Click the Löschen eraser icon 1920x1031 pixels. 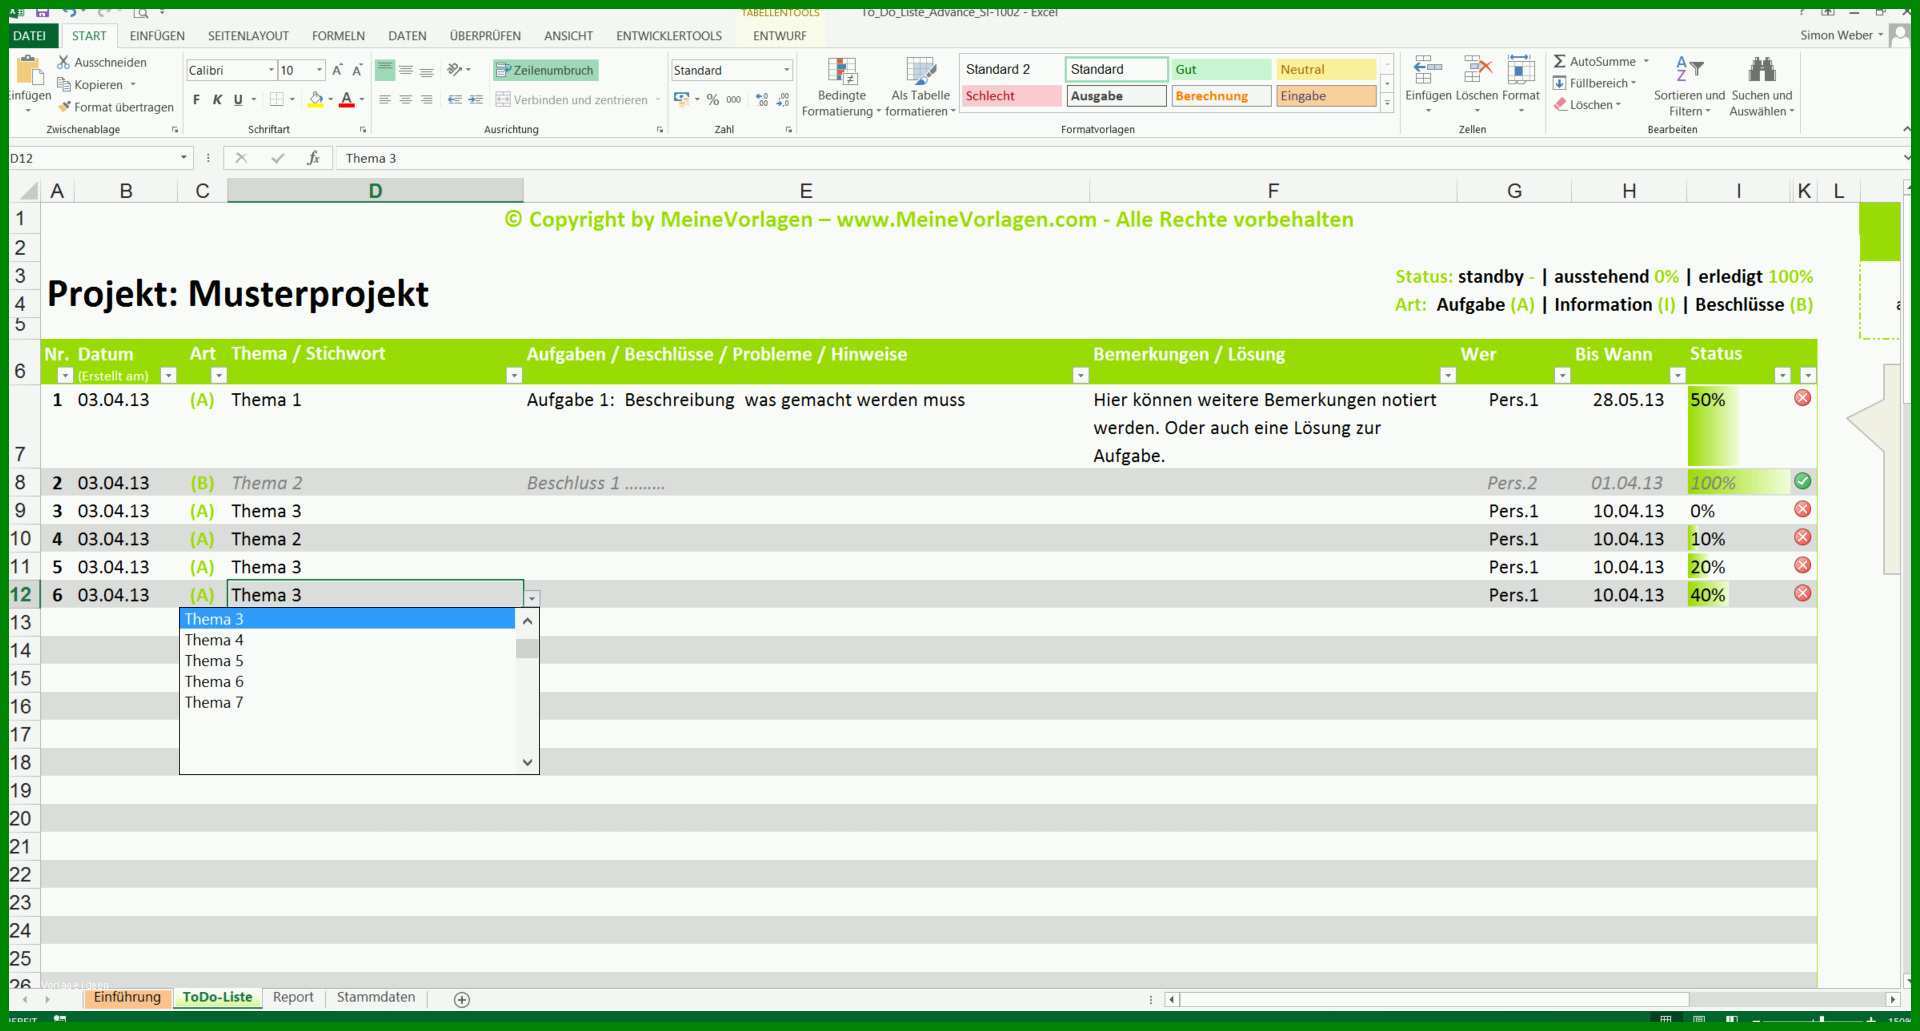[1560, 104]
